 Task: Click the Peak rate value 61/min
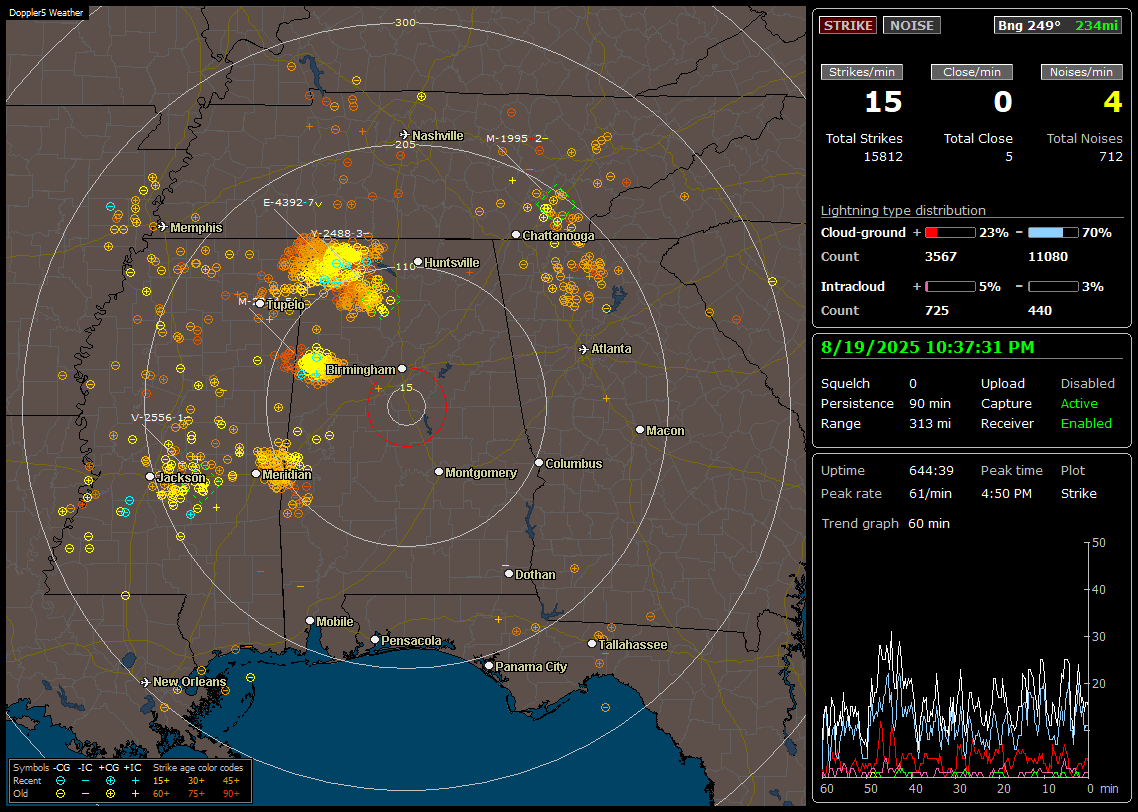[931, 493]
